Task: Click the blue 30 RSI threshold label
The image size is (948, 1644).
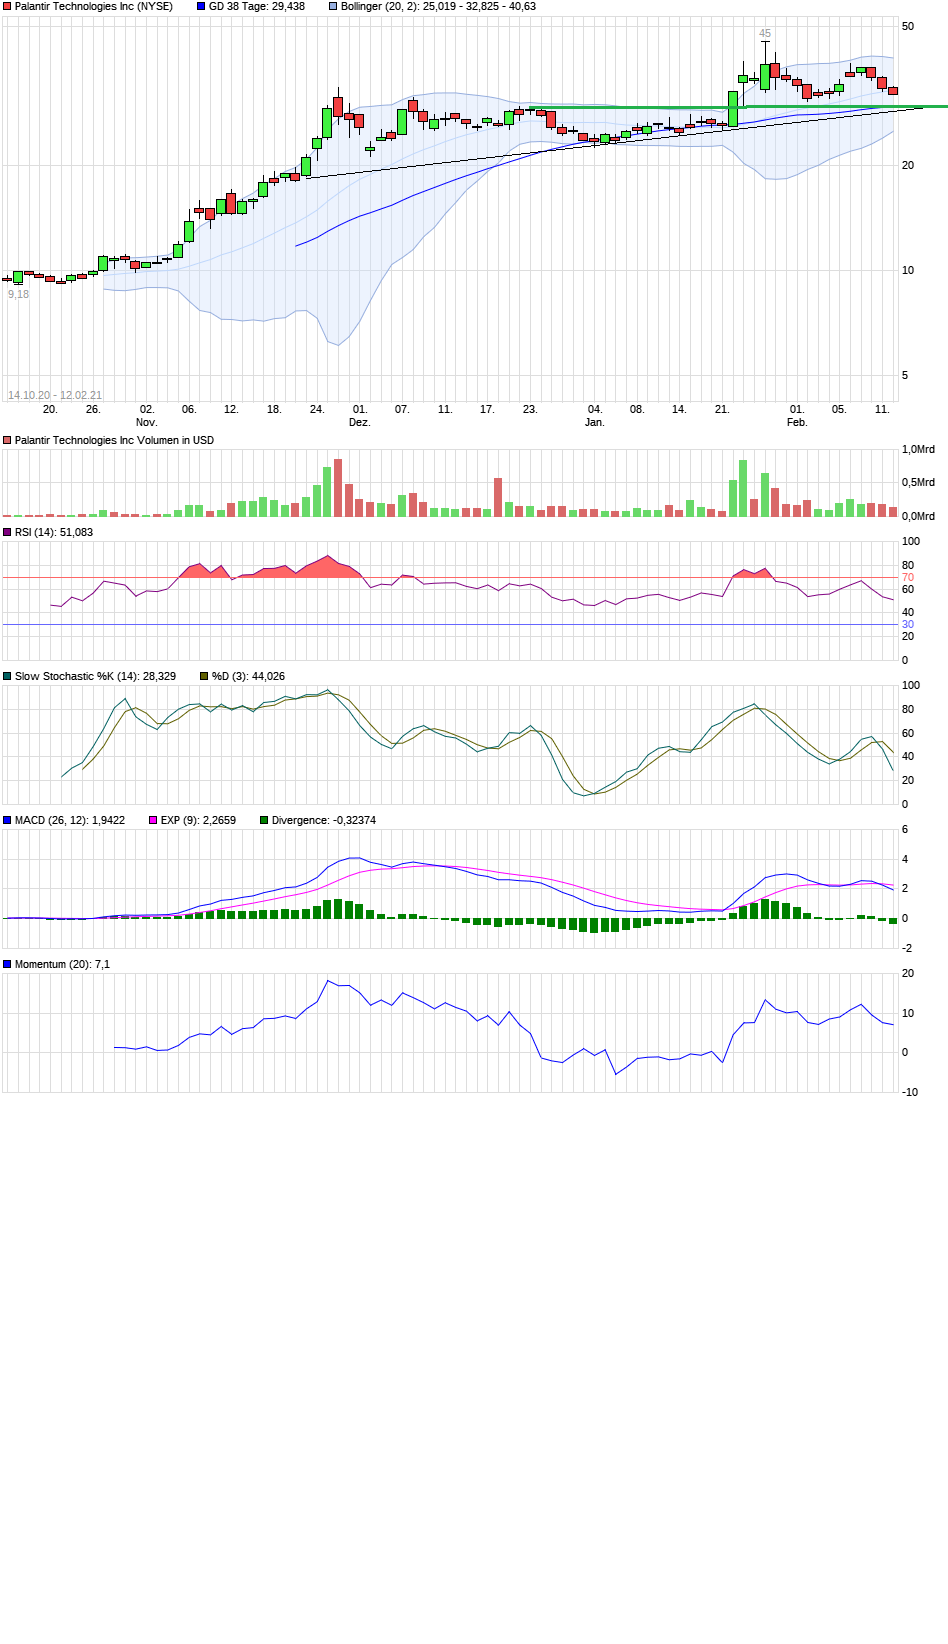Action: tap(908, 625)
